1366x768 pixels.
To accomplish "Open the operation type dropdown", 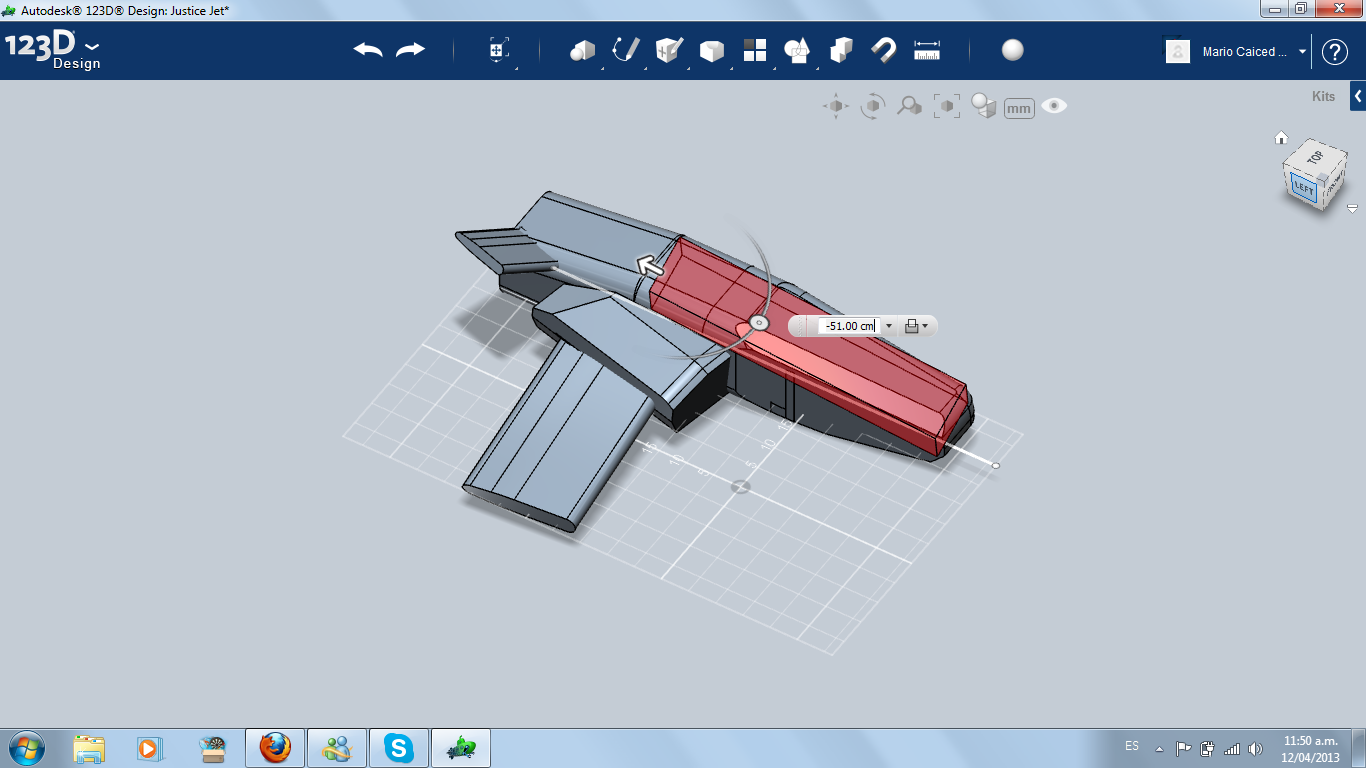I will pyautogui.click(x=916, y=326).
